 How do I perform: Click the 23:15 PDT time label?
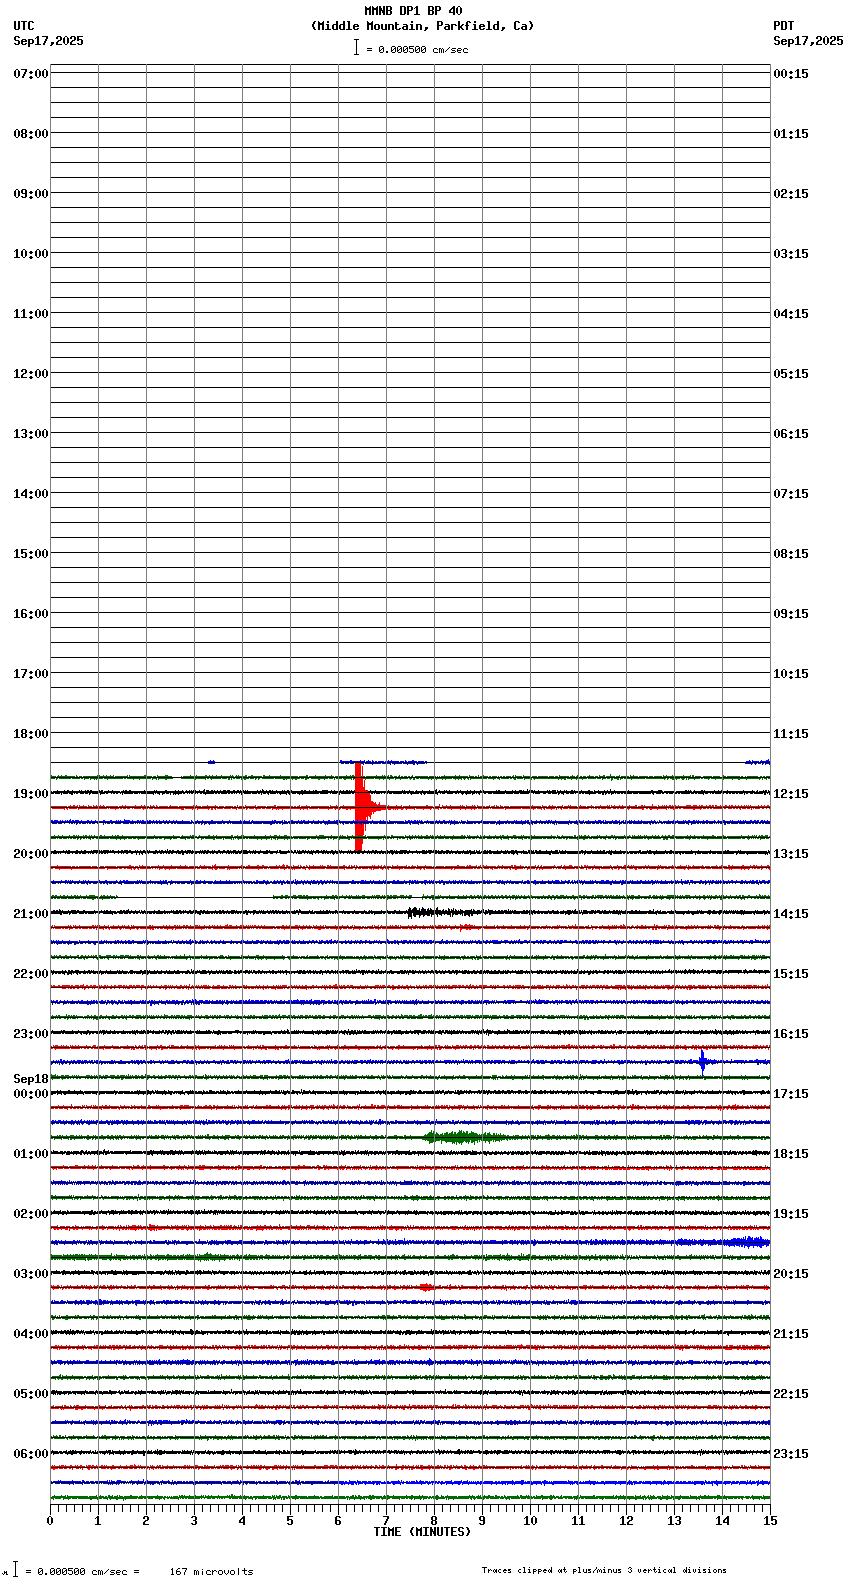tap(791, 1454)
